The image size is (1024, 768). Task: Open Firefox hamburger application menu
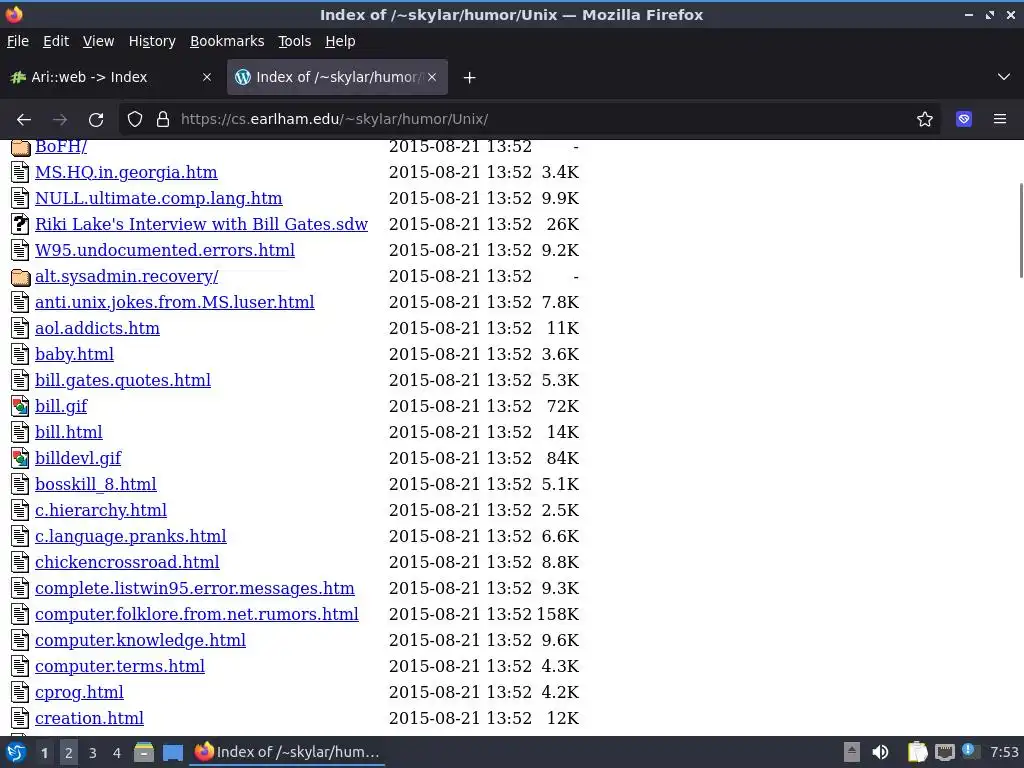coord(1000,120)
